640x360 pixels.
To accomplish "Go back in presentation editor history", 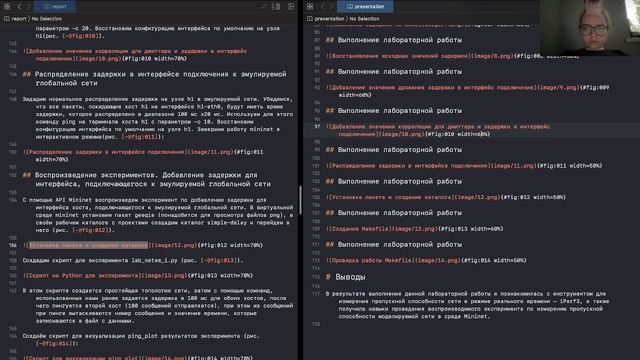I will point(323,6).
